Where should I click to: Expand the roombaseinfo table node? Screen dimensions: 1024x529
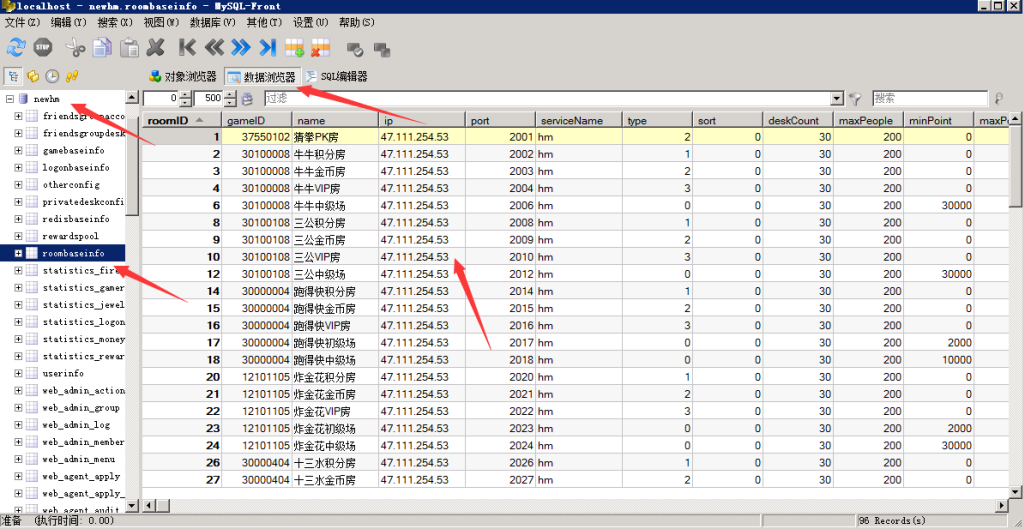tap(19, 253)
